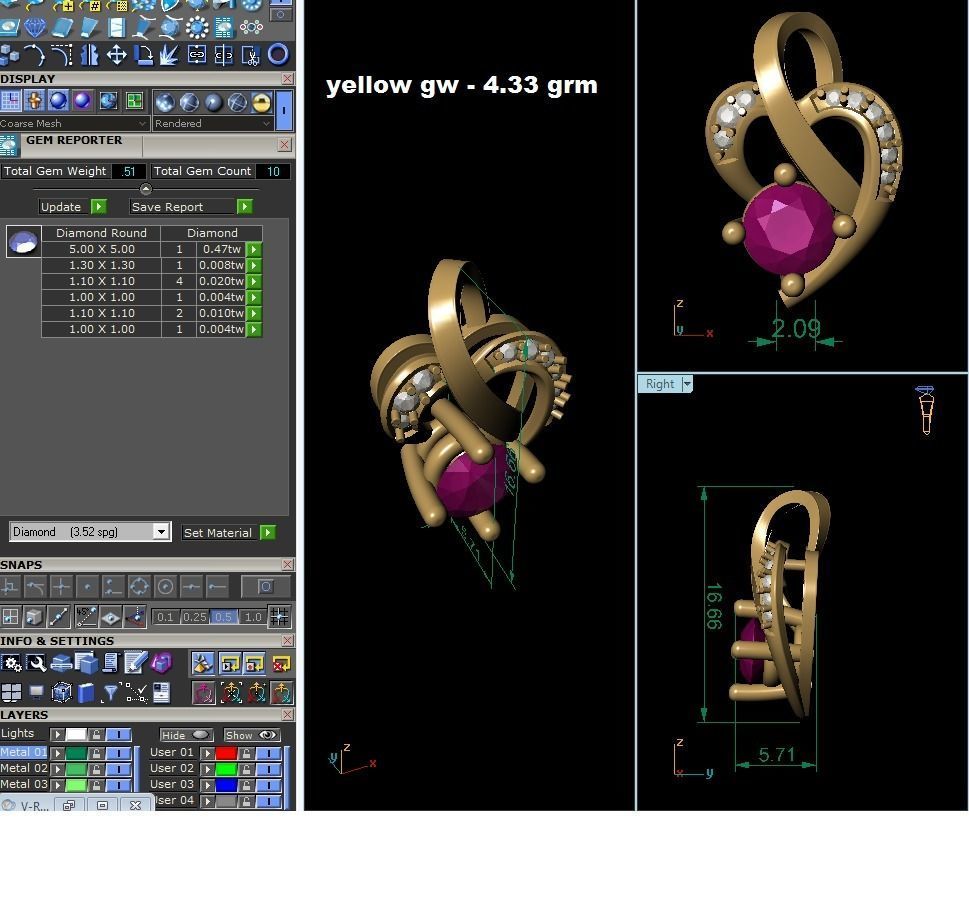Image resolution: width=969 pixels, height=902 pixels.
Task: Click the User 03 blue color swatch
Action: point(226,785)
